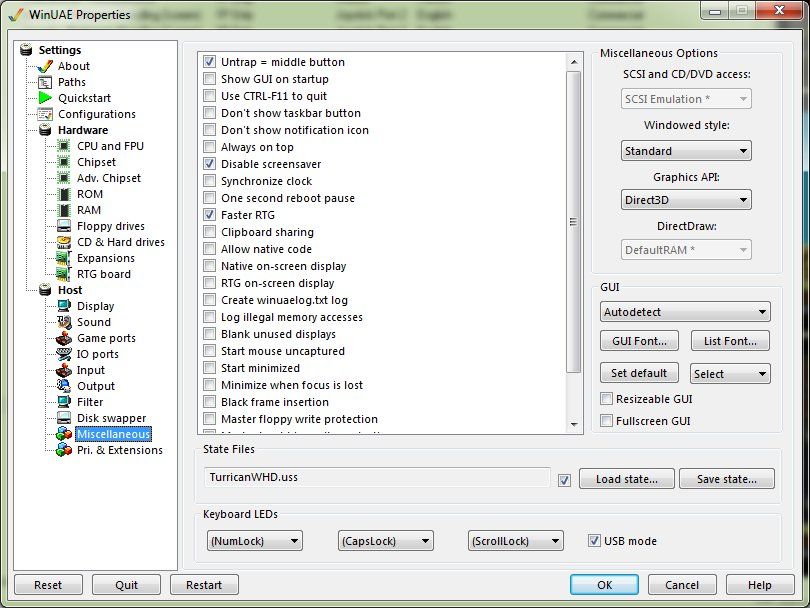Click the Disk swapper icon

63,418
